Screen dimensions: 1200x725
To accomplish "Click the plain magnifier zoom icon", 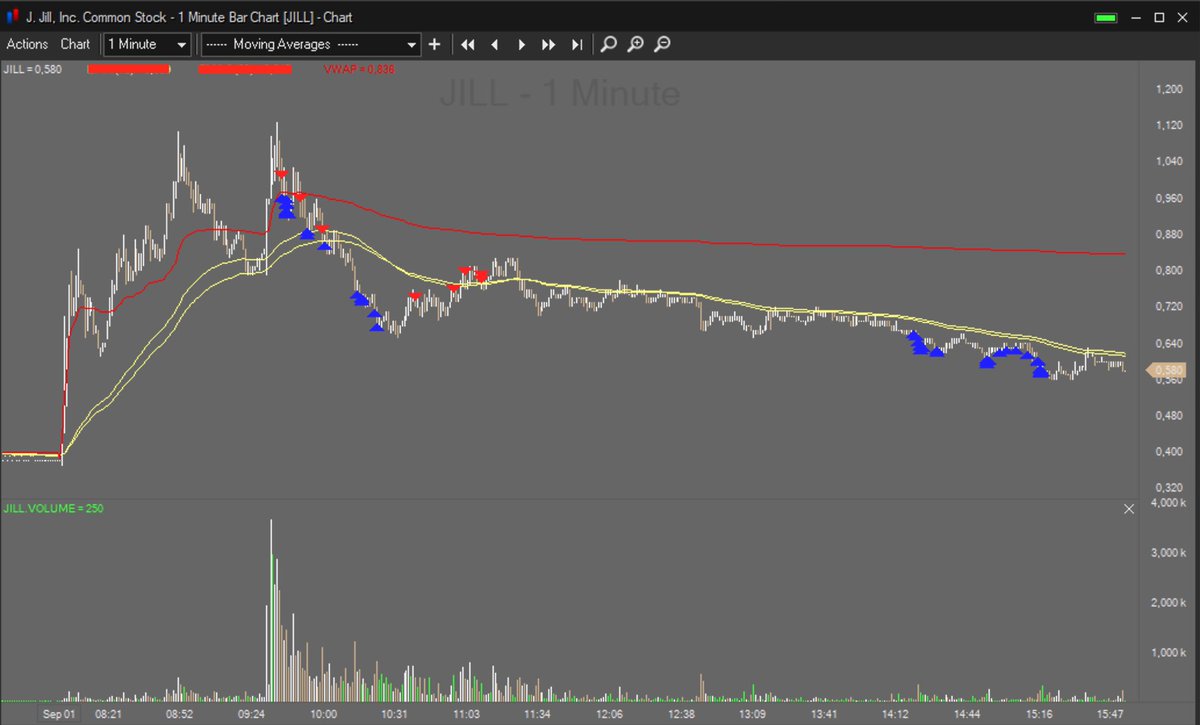I will 609,44.
